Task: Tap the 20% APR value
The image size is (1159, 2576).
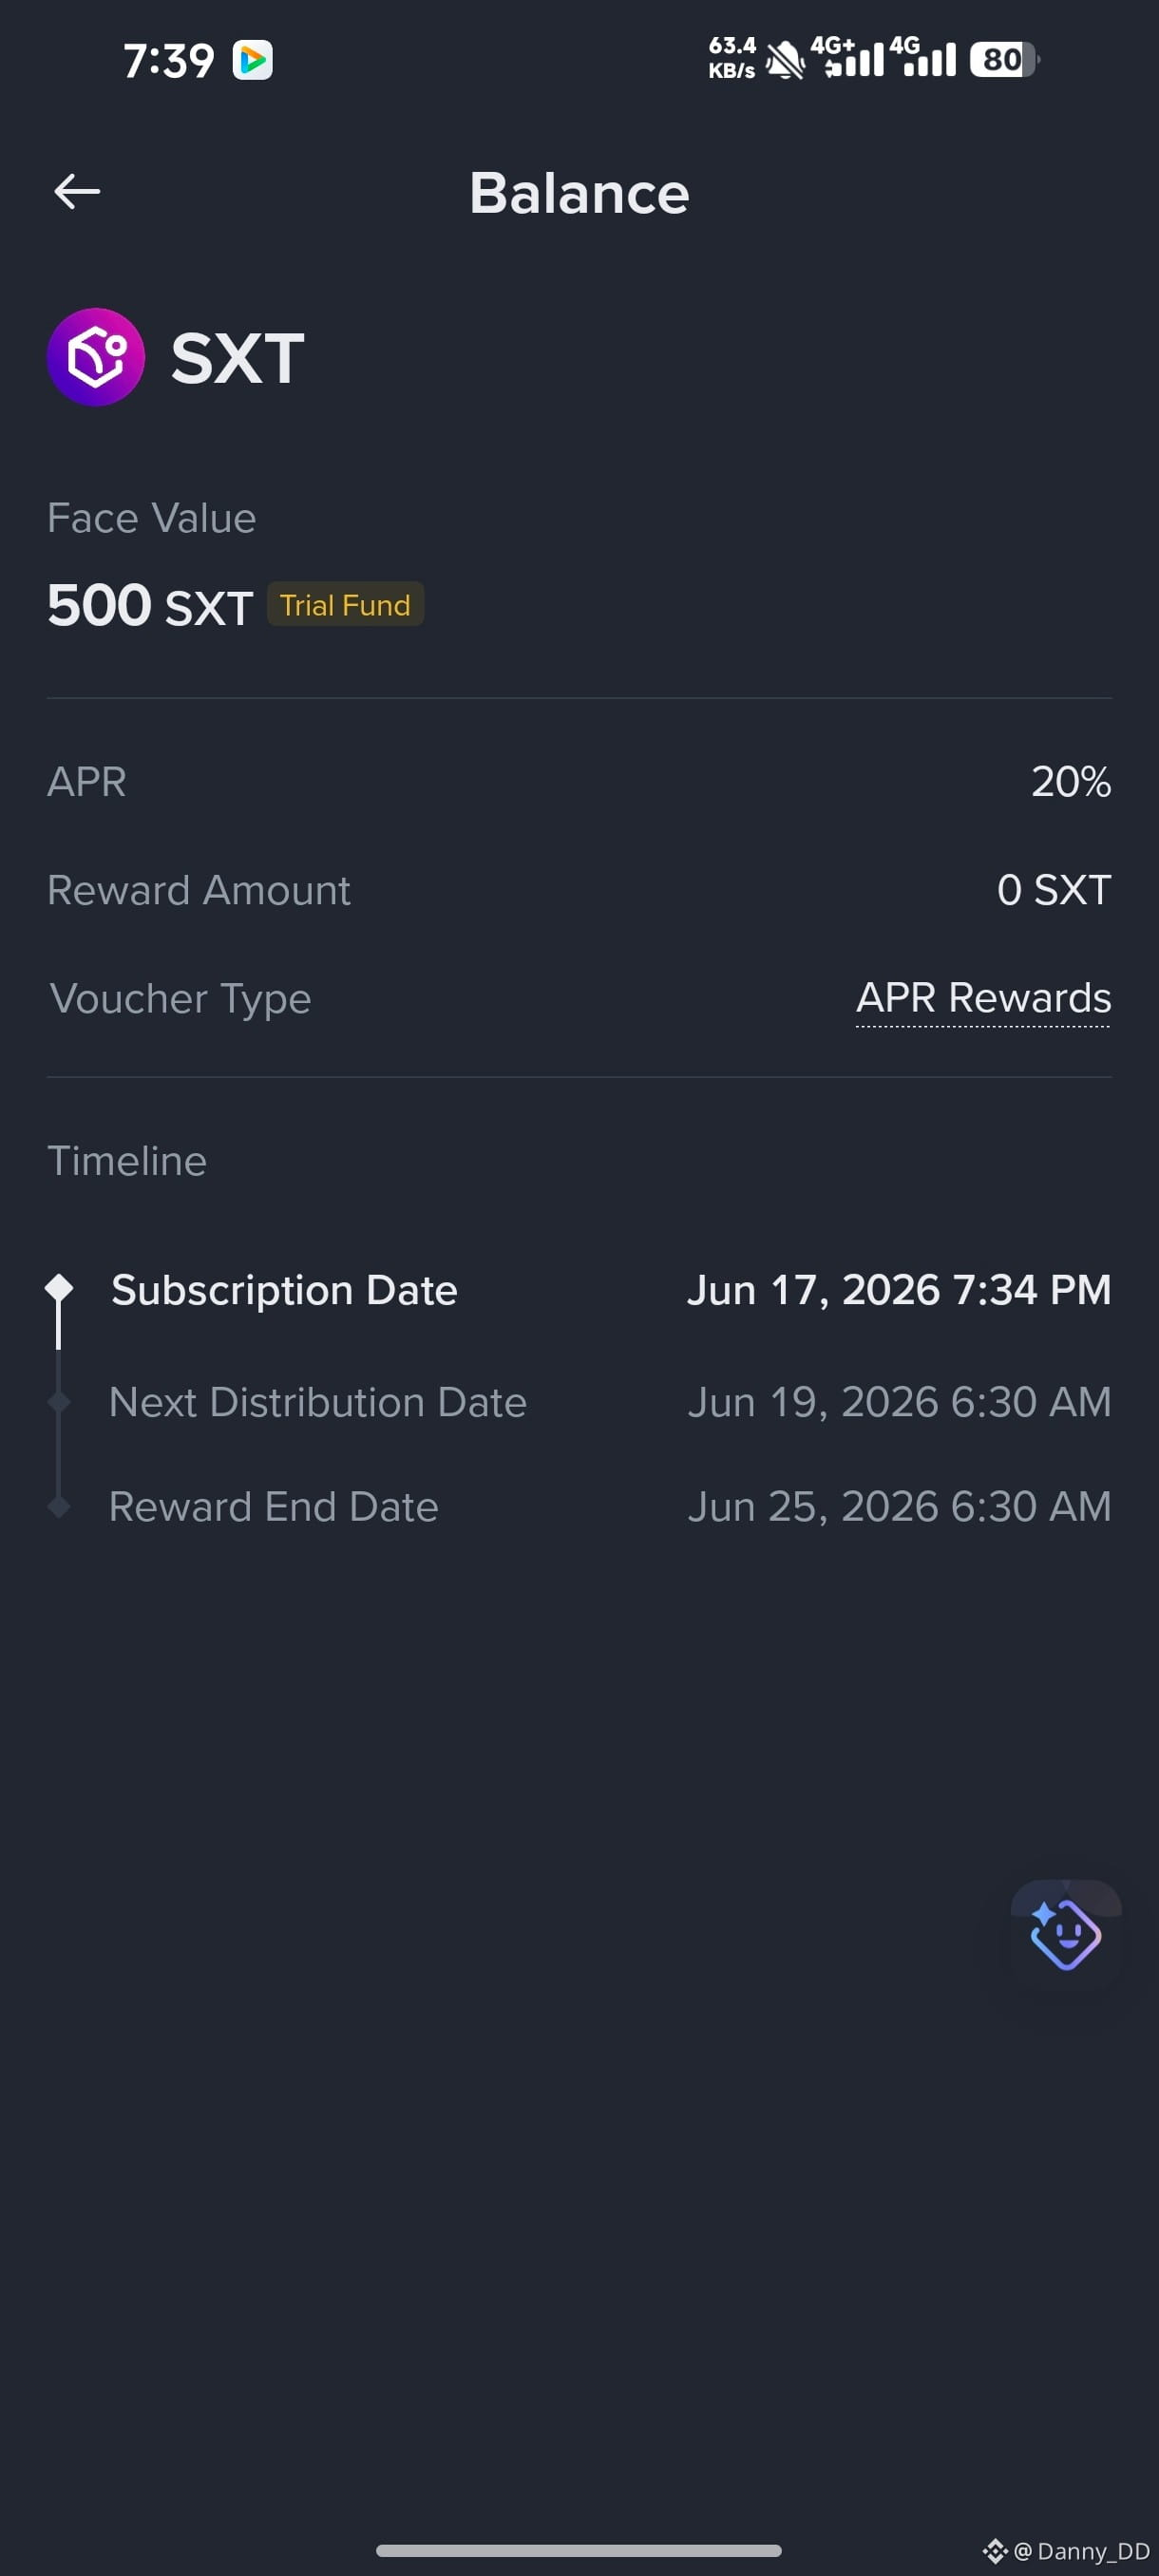Action: [x=1071, y=782]
